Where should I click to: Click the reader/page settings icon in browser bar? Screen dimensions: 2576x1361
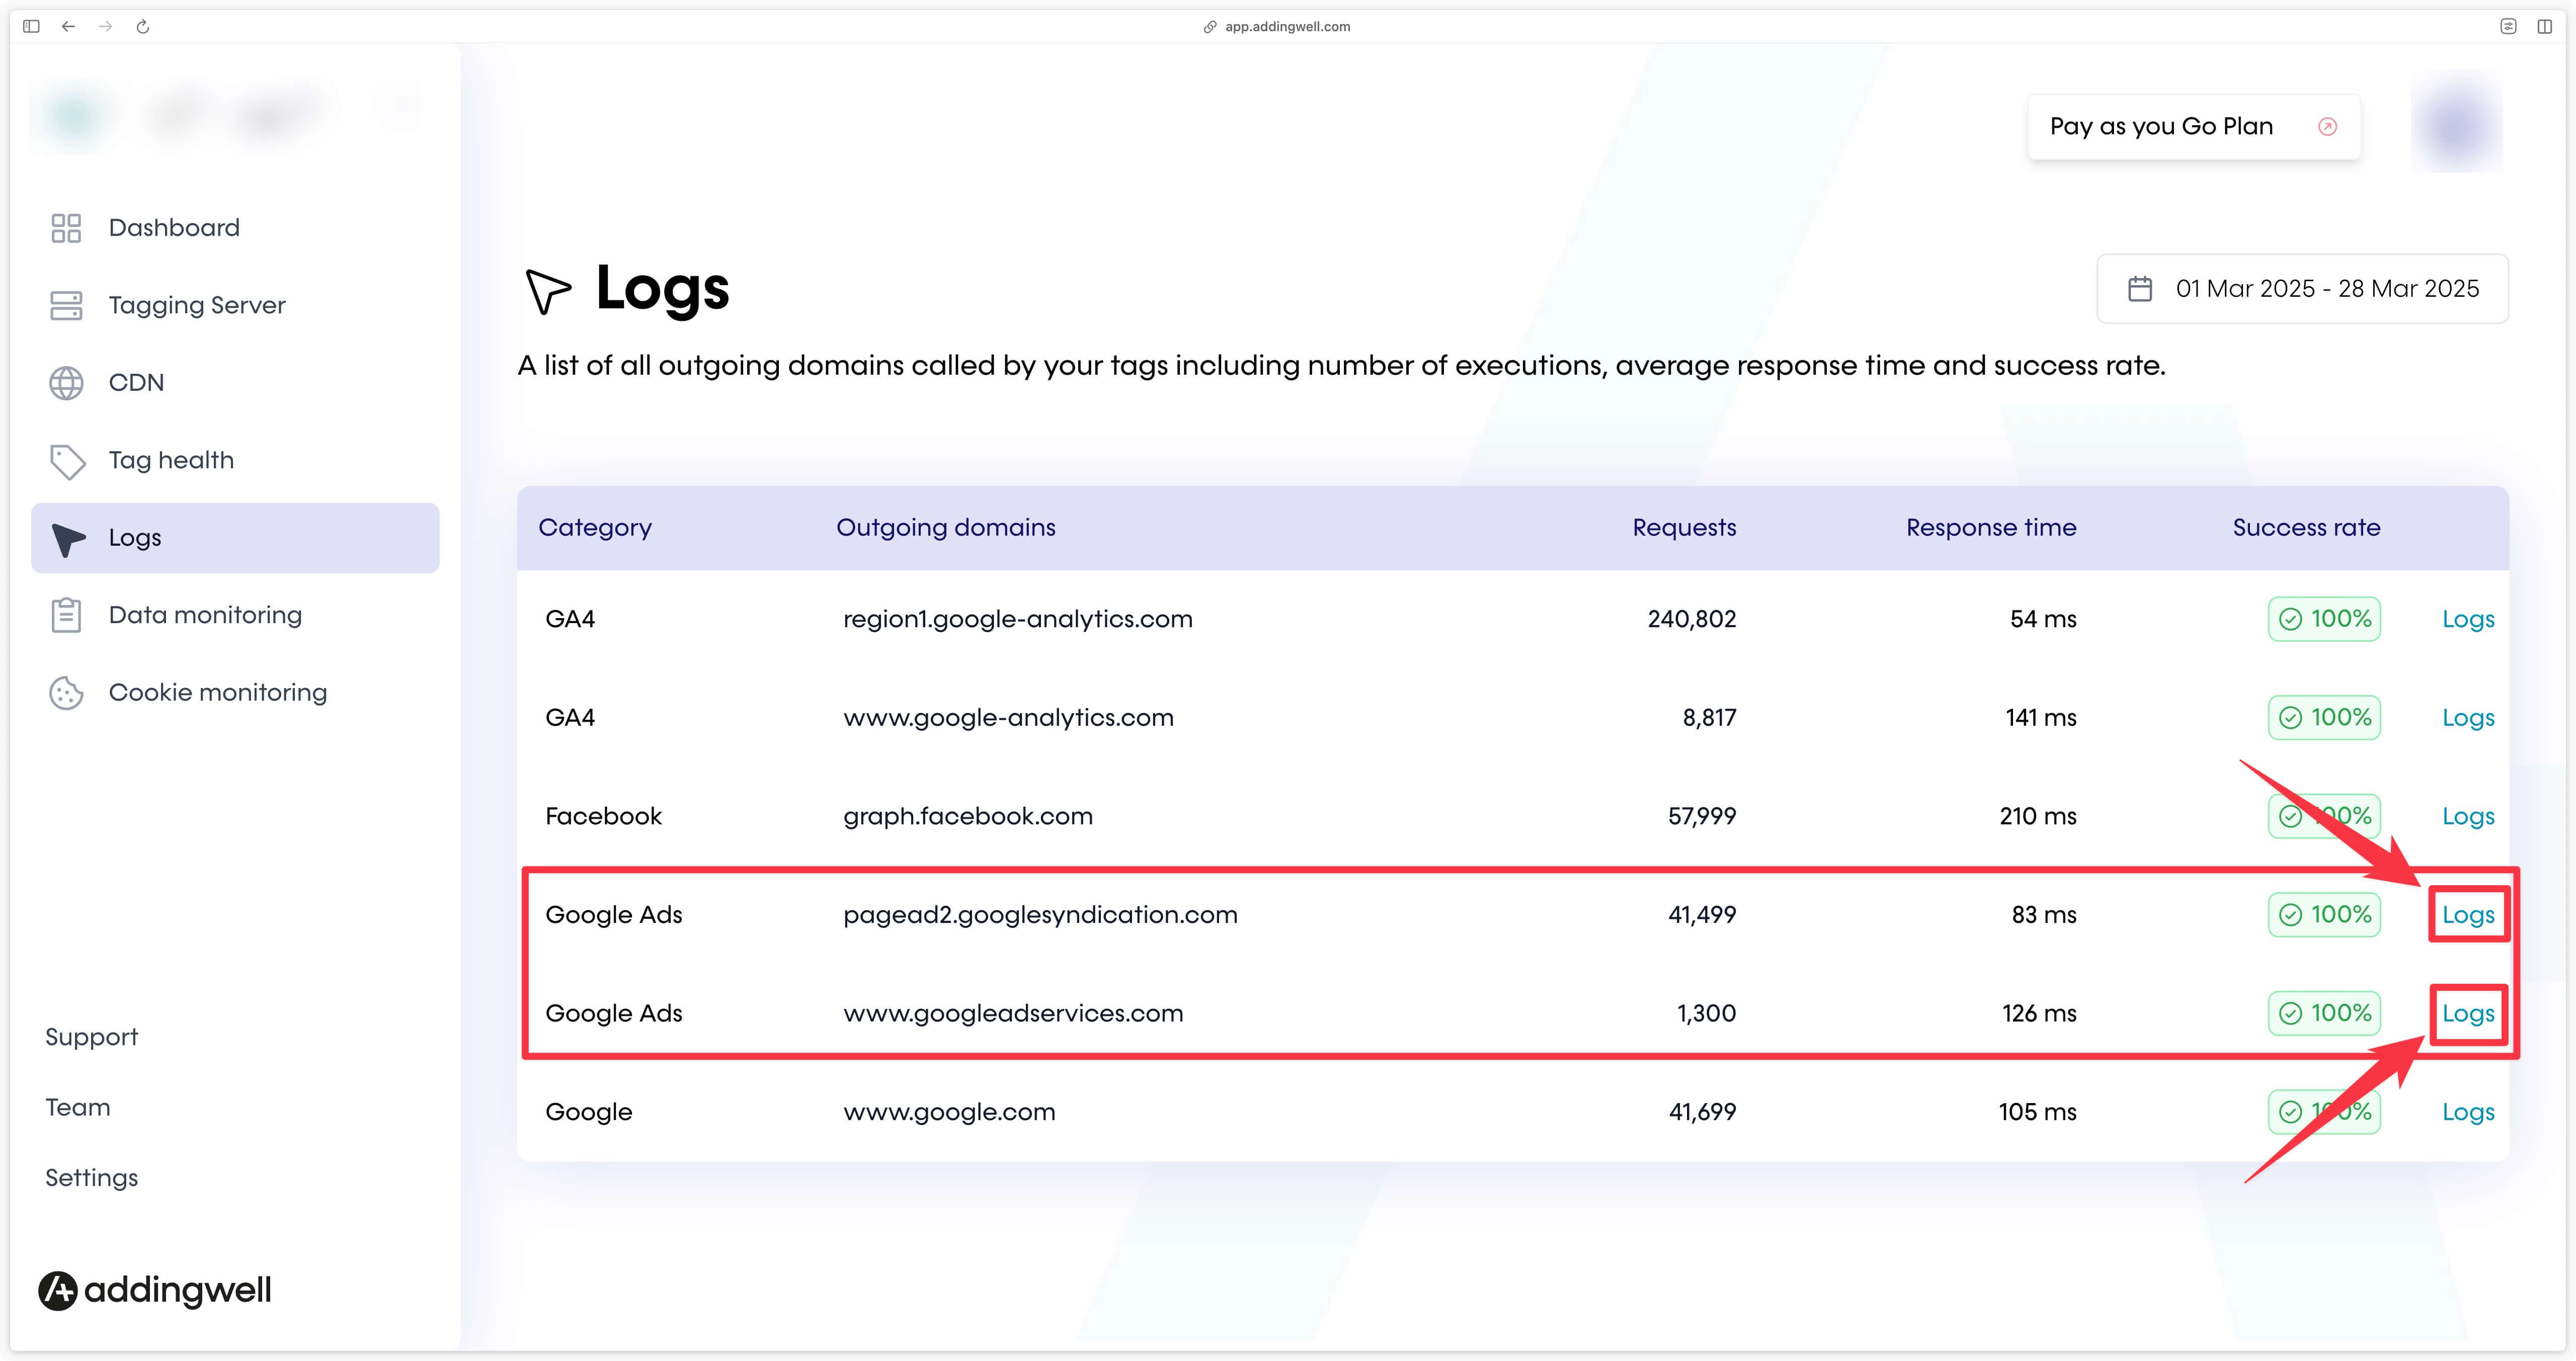click(2508, 27)
